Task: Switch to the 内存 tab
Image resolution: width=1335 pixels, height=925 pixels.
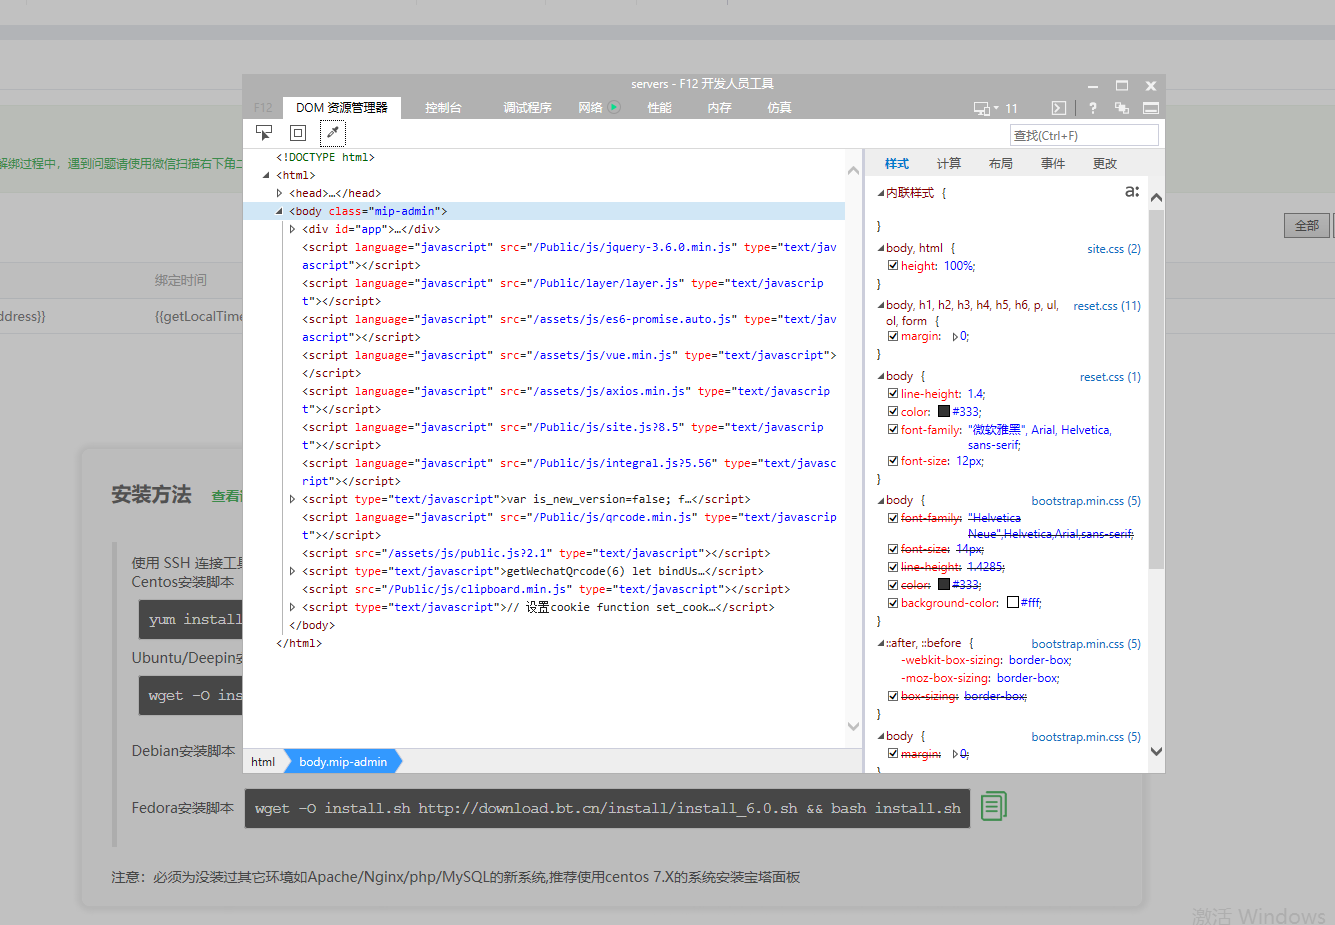Action: (x=719, y=108)
